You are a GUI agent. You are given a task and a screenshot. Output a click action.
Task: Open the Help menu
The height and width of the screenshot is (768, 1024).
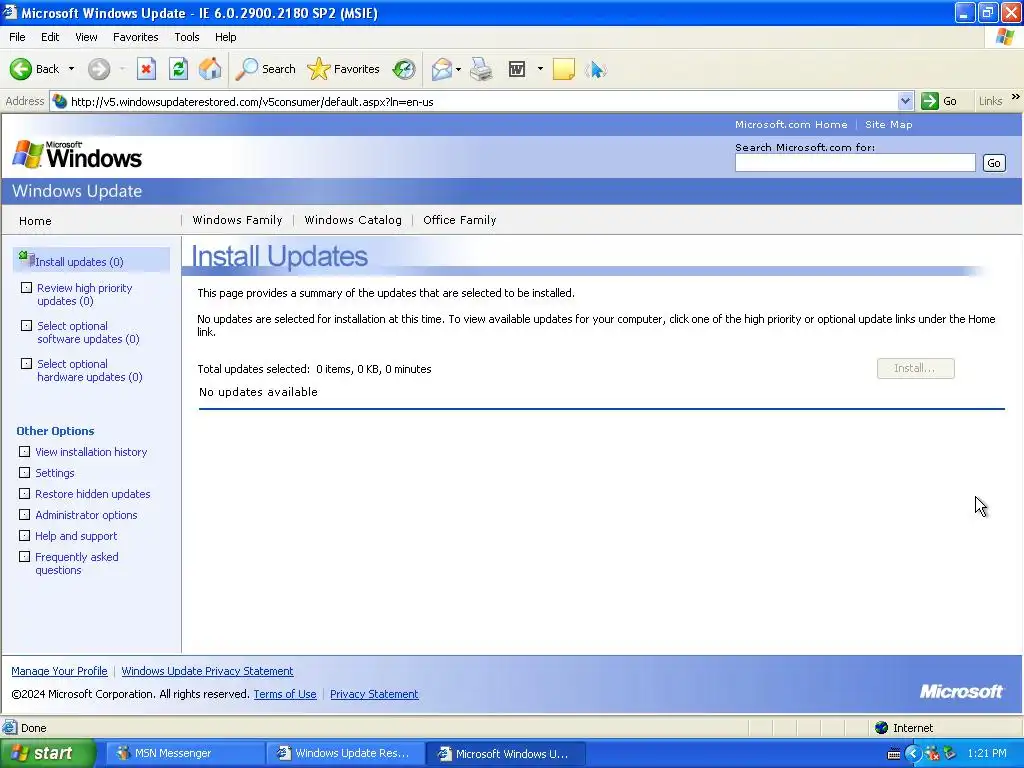[x=225, y=37]
